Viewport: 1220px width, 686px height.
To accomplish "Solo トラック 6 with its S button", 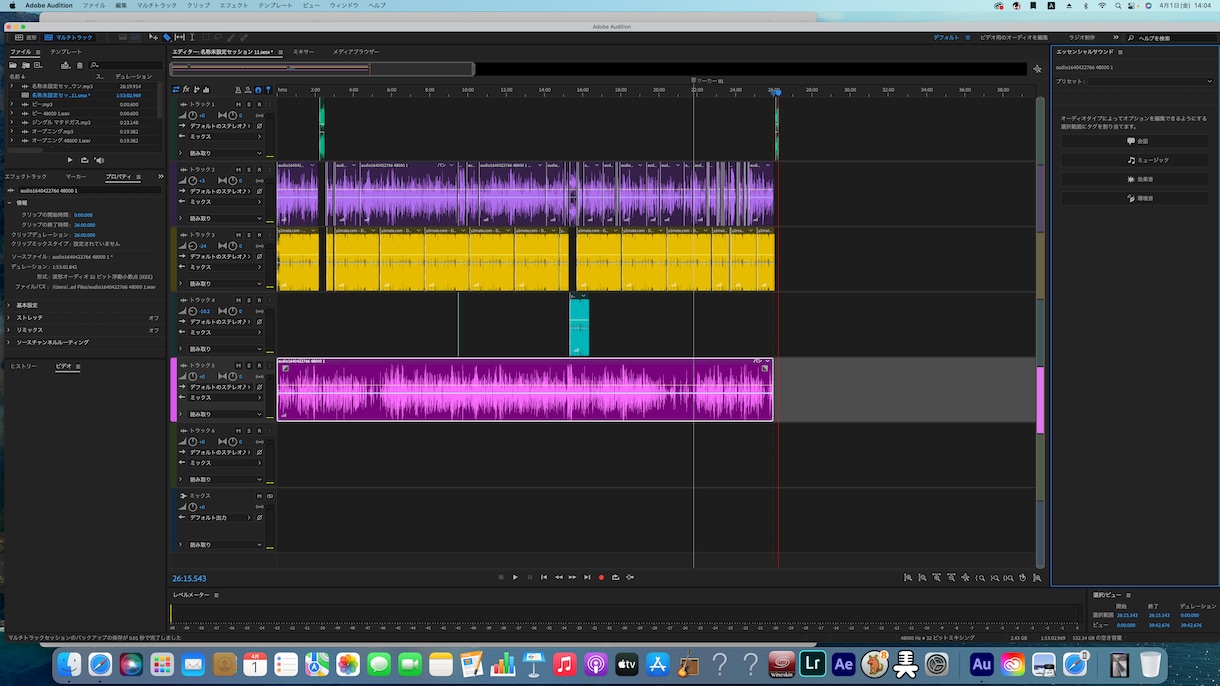I will [x=249, y=430].
